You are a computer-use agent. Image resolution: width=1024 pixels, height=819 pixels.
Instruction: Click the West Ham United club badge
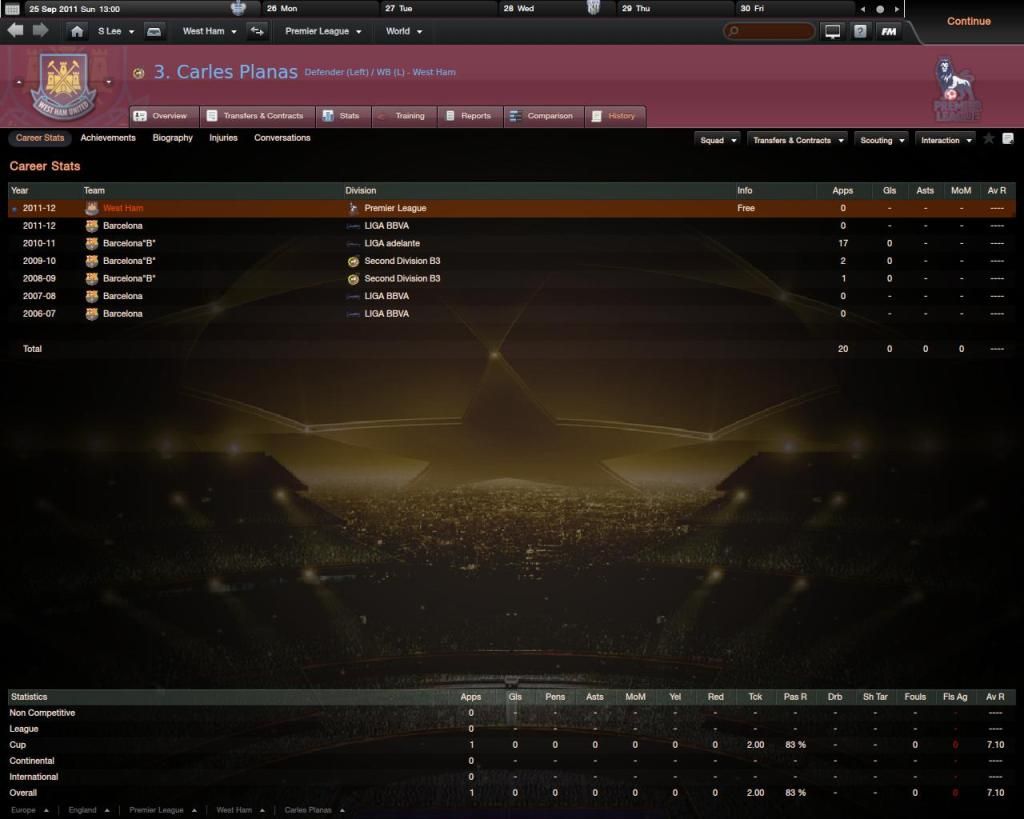point(63,86)
